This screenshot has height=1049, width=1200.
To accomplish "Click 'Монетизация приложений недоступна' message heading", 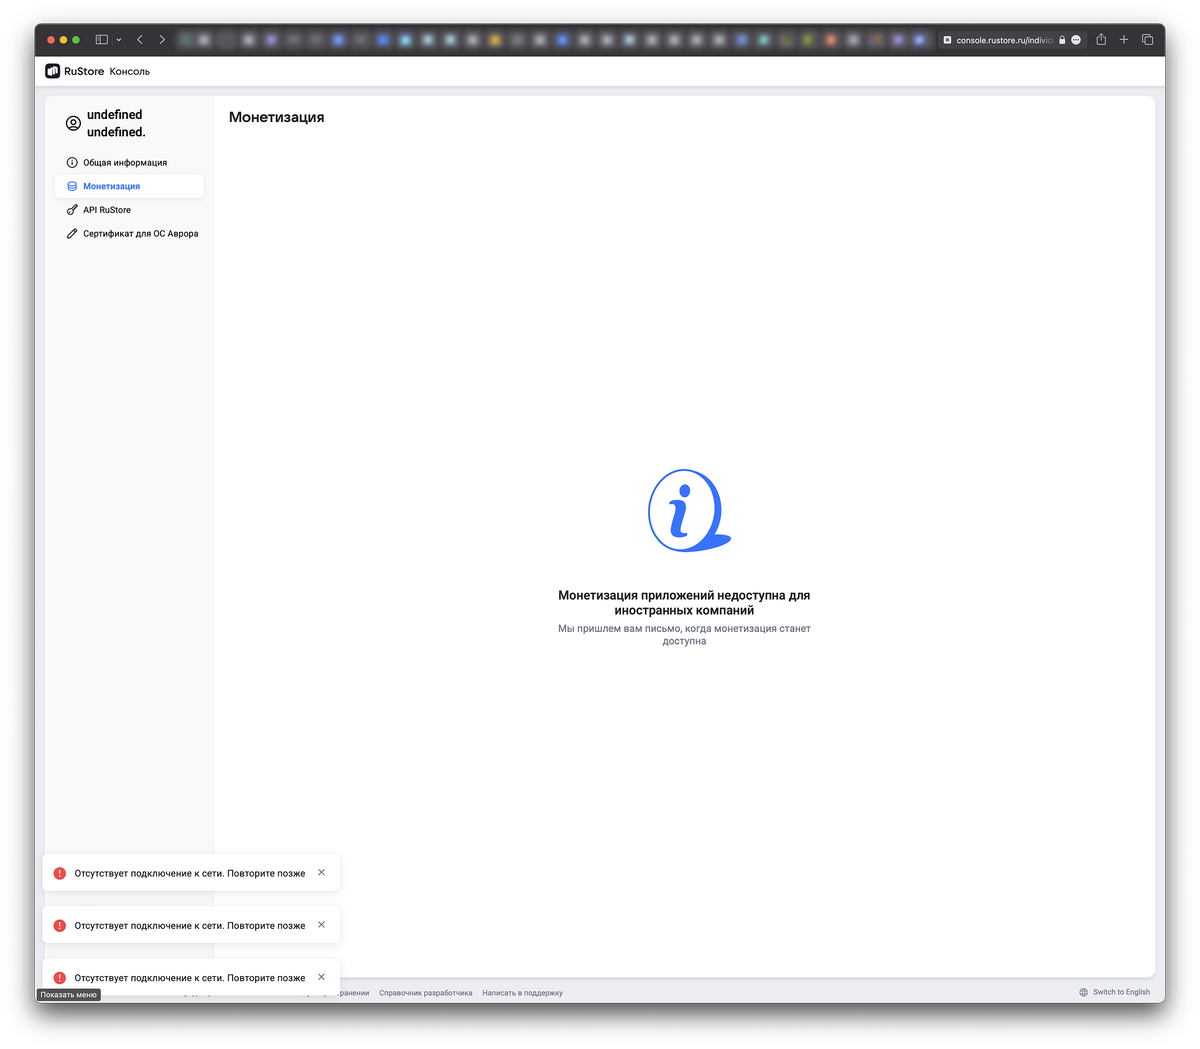I will click(684, 602).
